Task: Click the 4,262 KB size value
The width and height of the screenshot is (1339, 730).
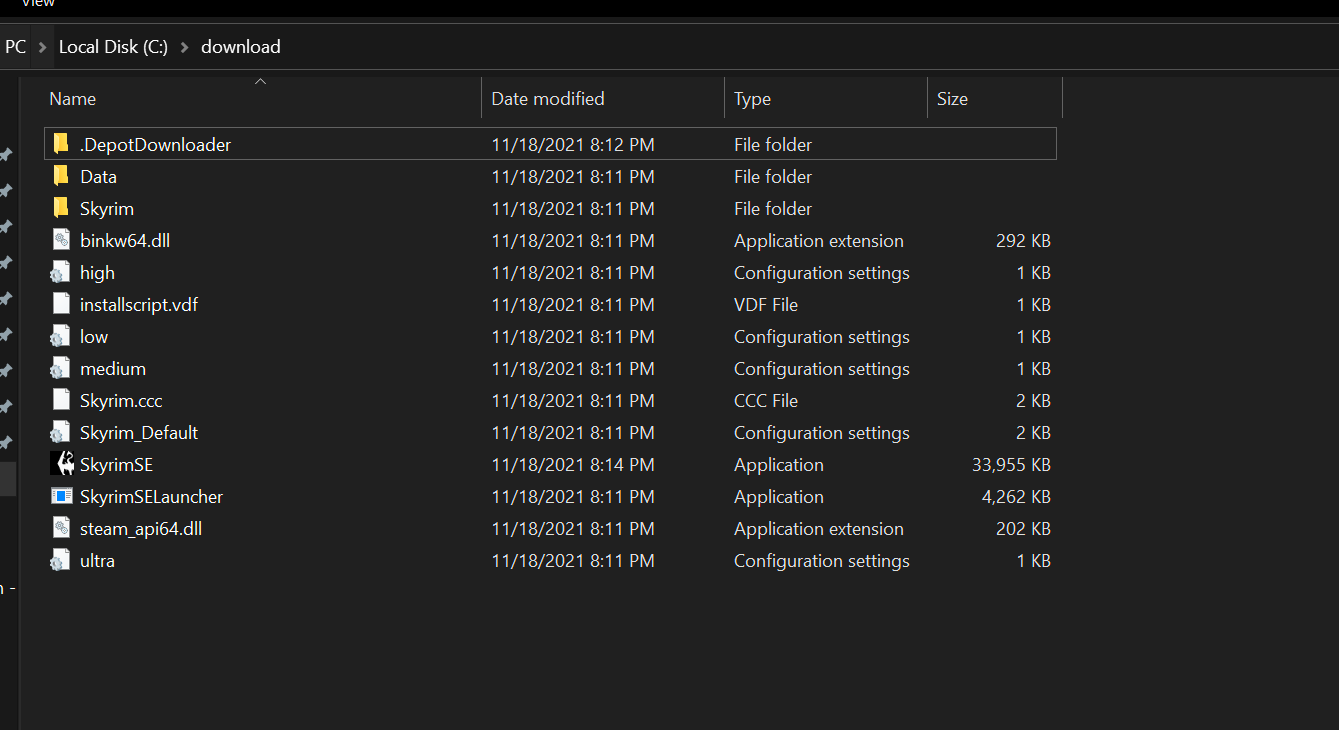Action: click(1016, 497)
